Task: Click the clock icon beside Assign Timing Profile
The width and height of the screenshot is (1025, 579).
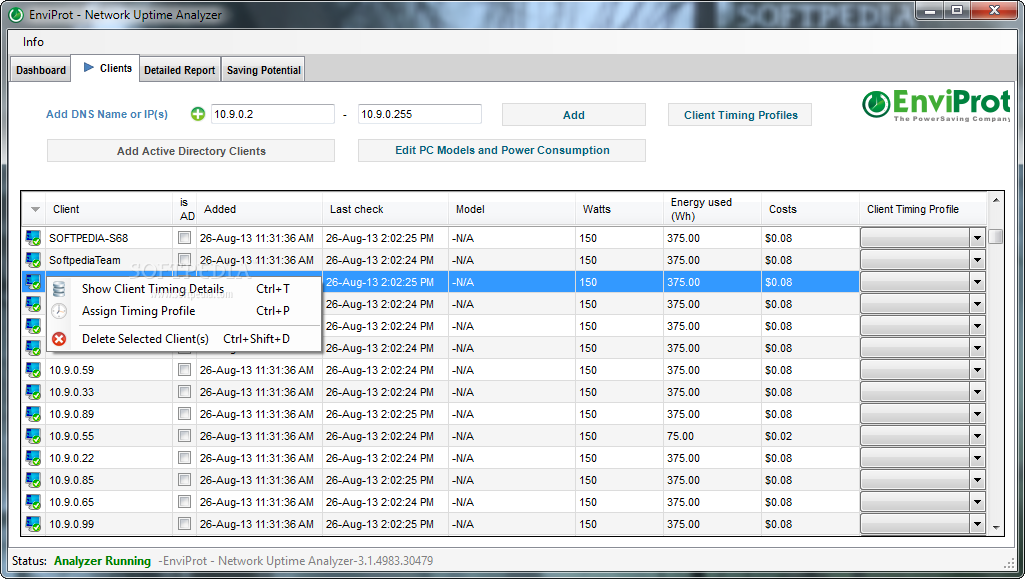Action: [x=59, y=311]
